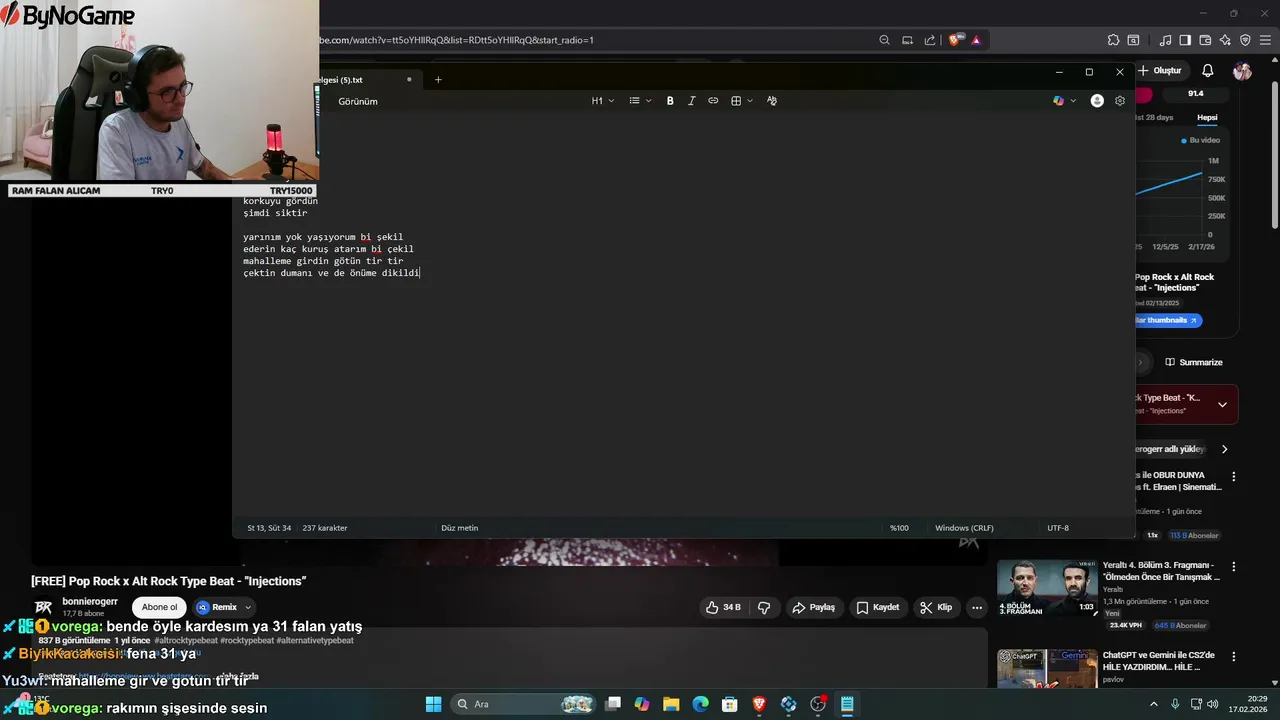Clear formatting with the Notepad toolbar icon
This screenshot has width=1280, height=720.
[772, 101]
